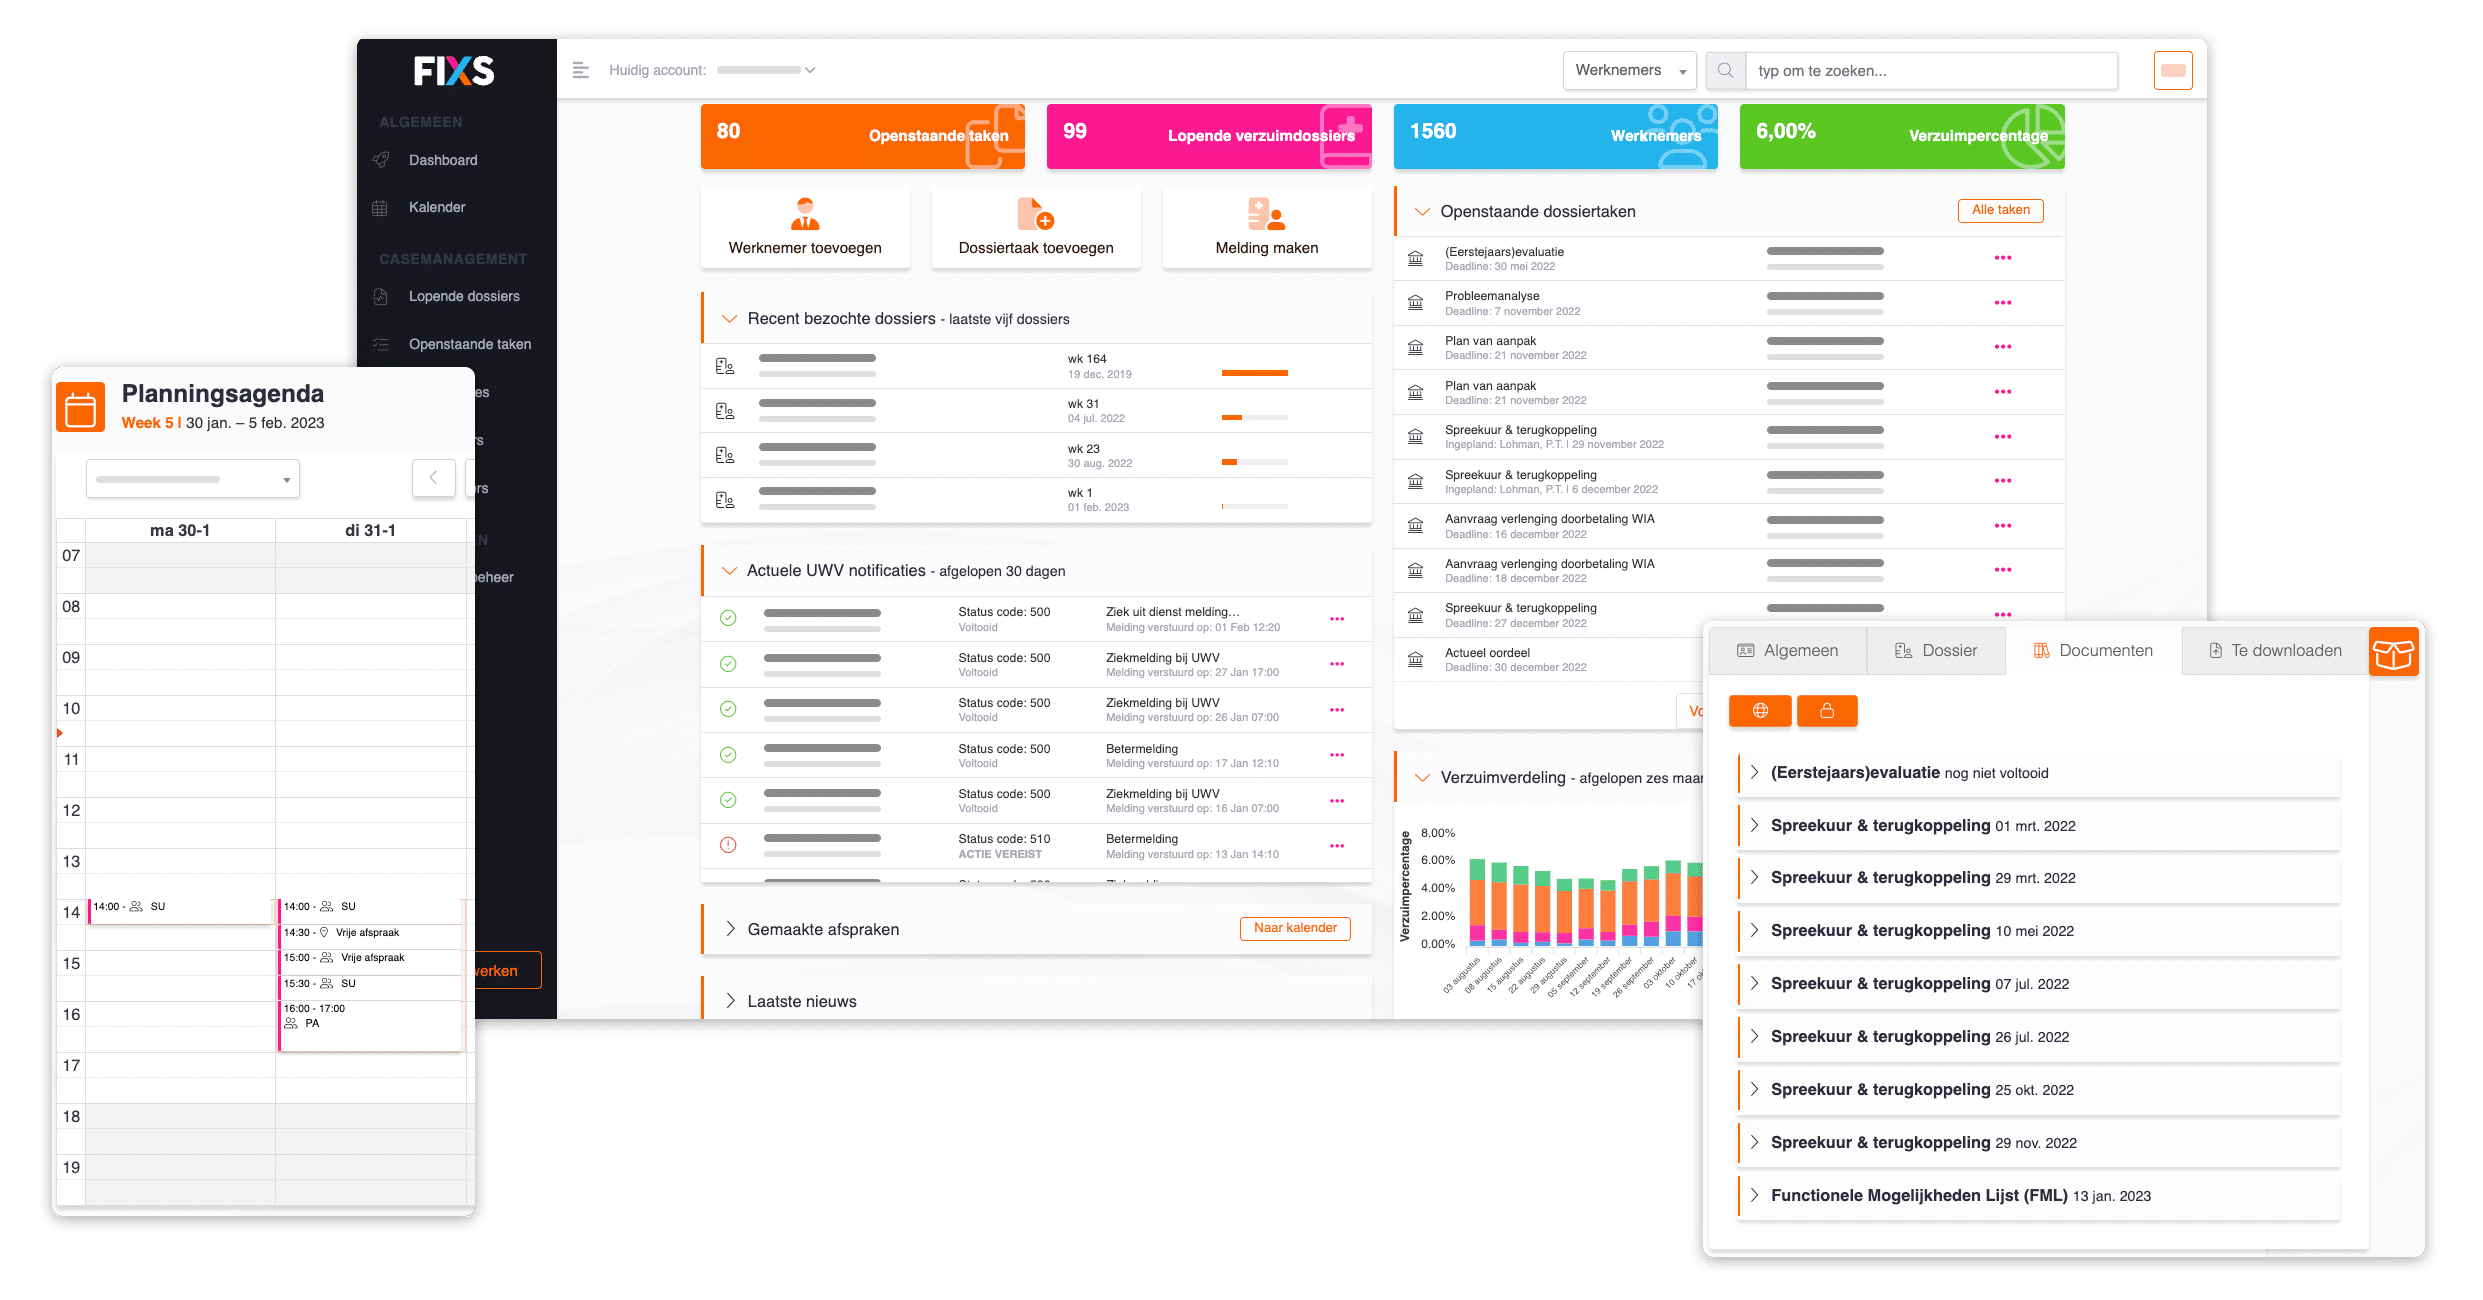
Task: Click Openstaande taken sidebar list icon
Action: [380, 345]
